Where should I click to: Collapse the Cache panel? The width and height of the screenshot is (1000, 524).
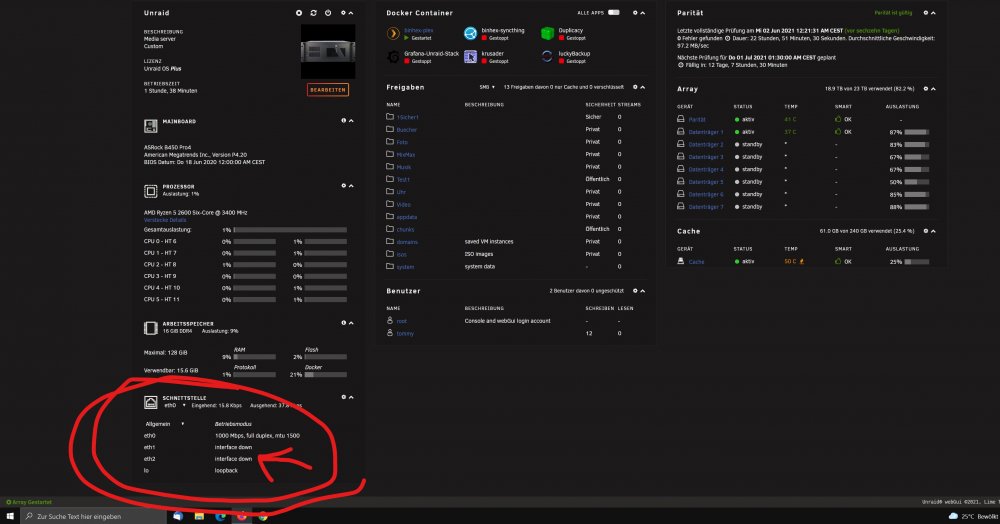point(933,231)
